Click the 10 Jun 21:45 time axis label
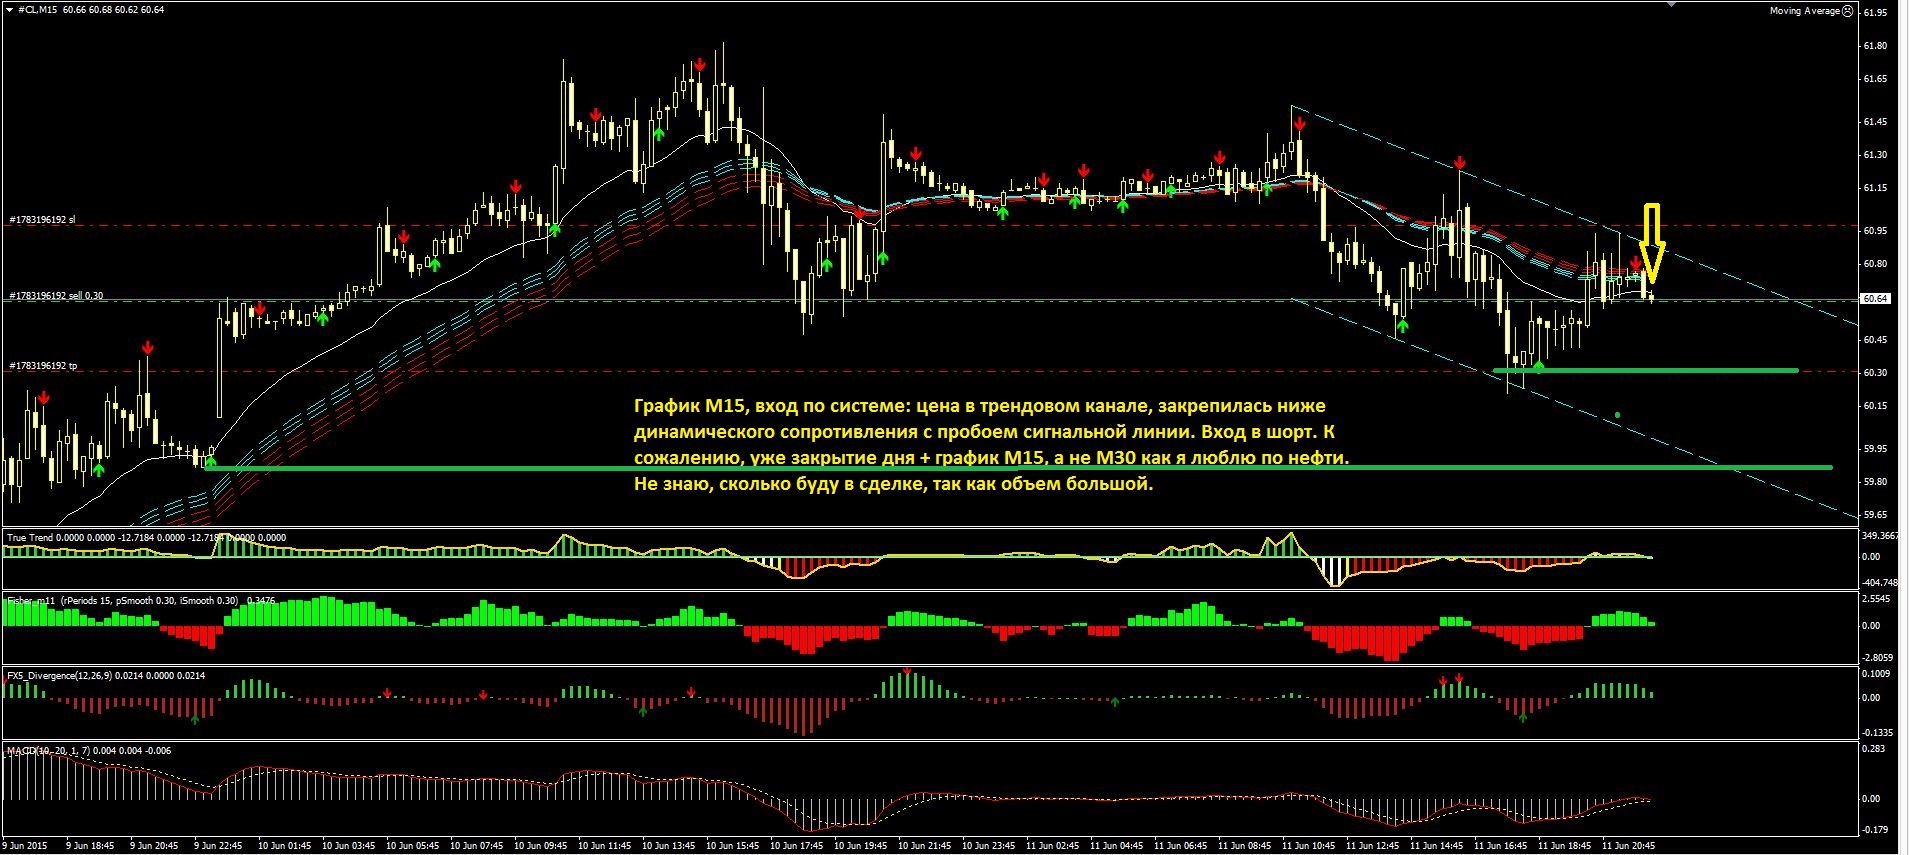This screenshot has height=855, width=1909. pos(924,846)
